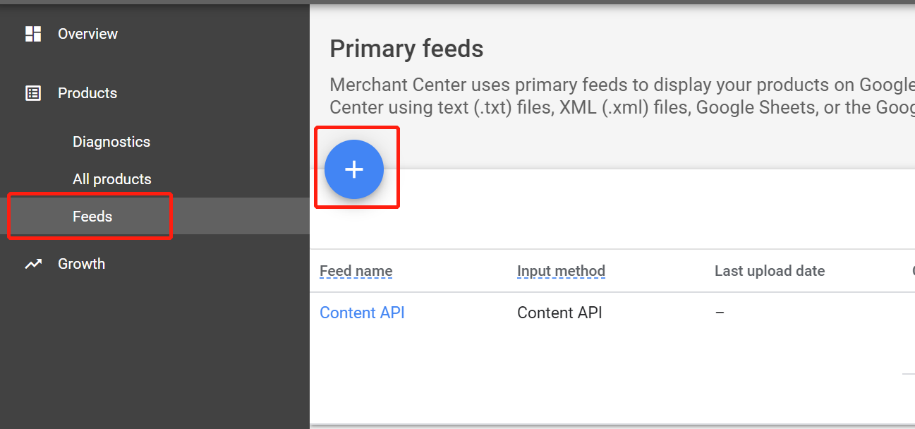Click the Growth trend arrow icon

33,264
